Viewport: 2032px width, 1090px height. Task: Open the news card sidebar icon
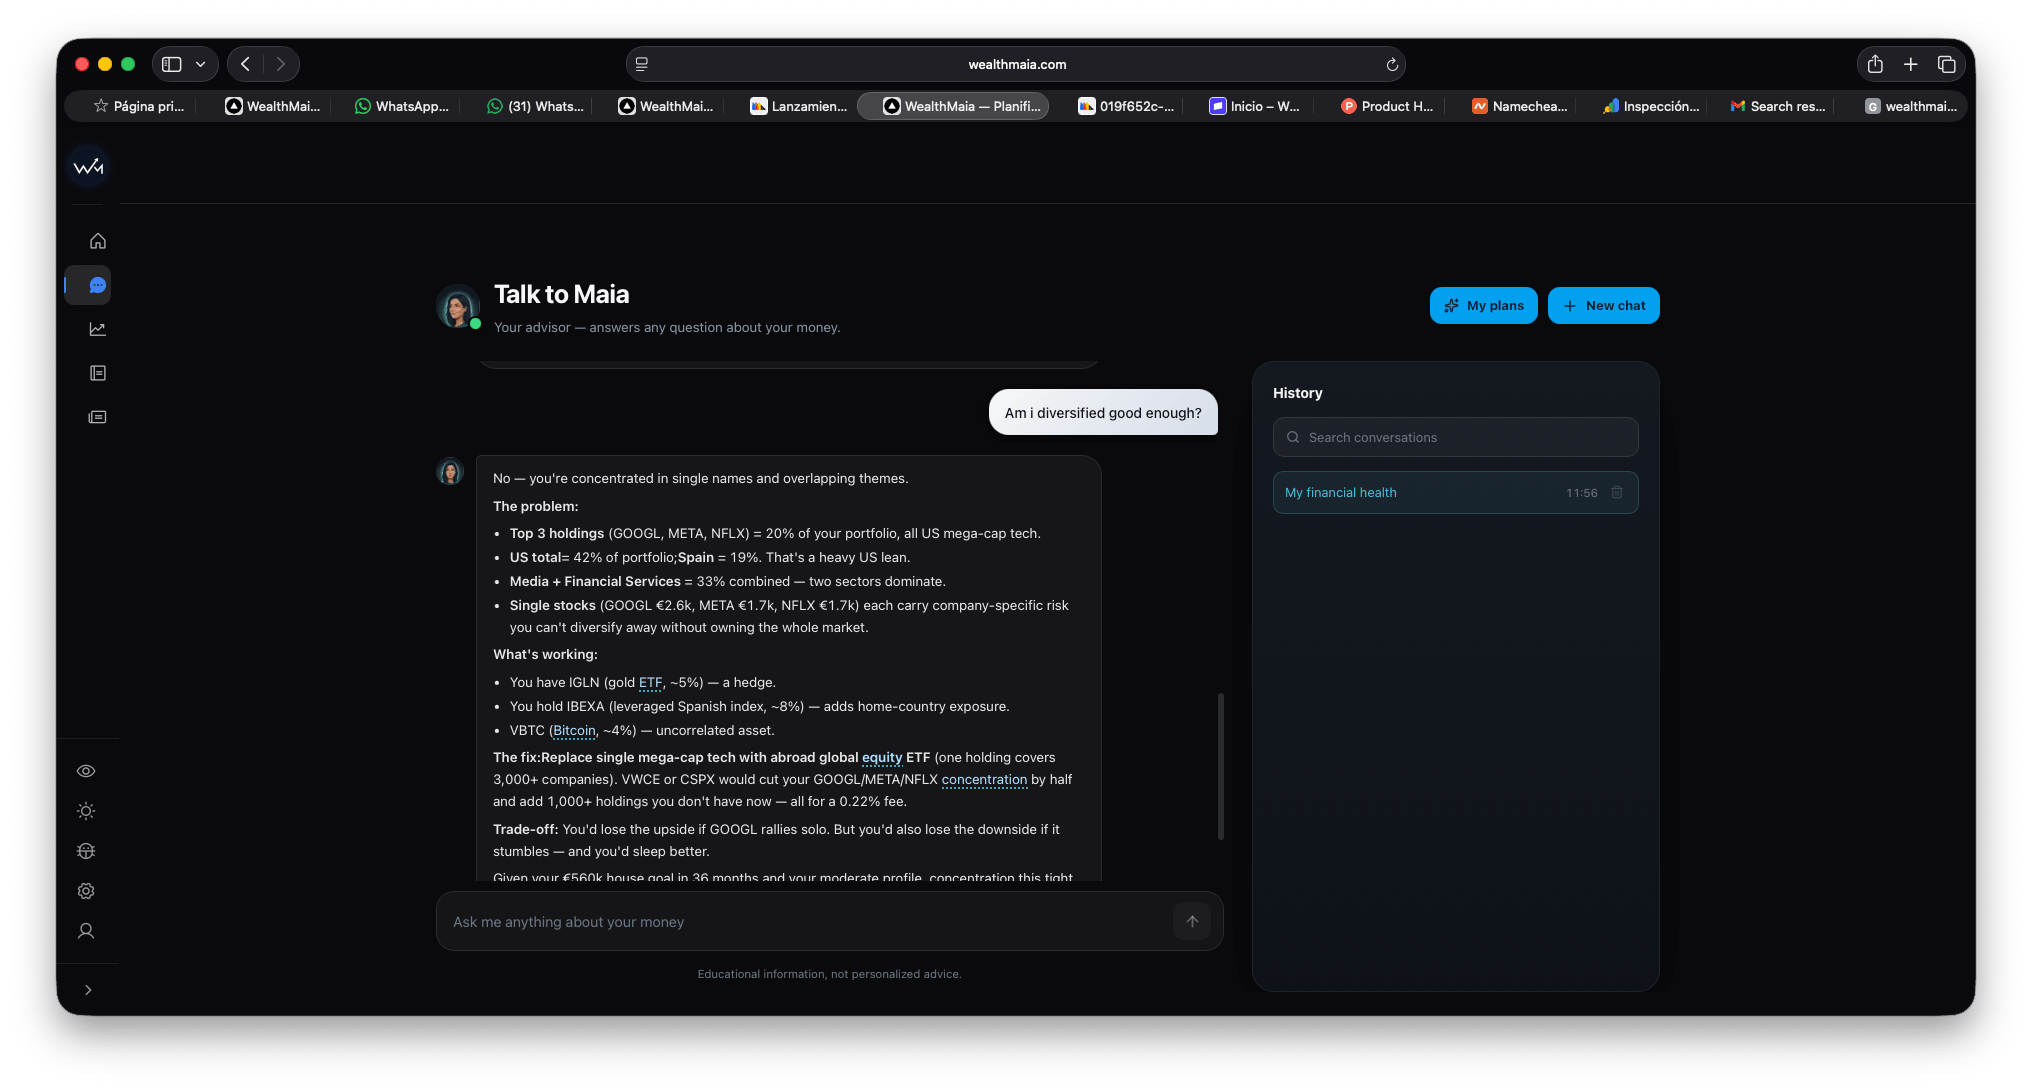(x=97, y=417)
